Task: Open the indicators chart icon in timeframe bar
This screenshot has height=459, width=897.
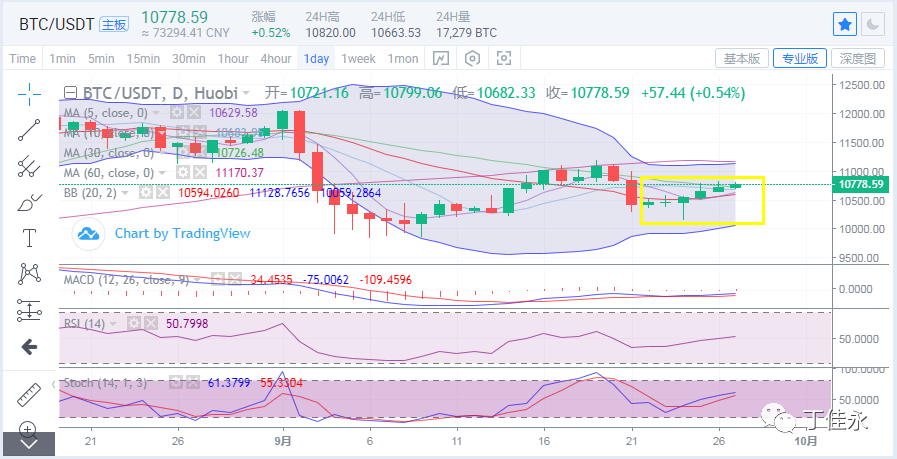Action: pos(440,58)
